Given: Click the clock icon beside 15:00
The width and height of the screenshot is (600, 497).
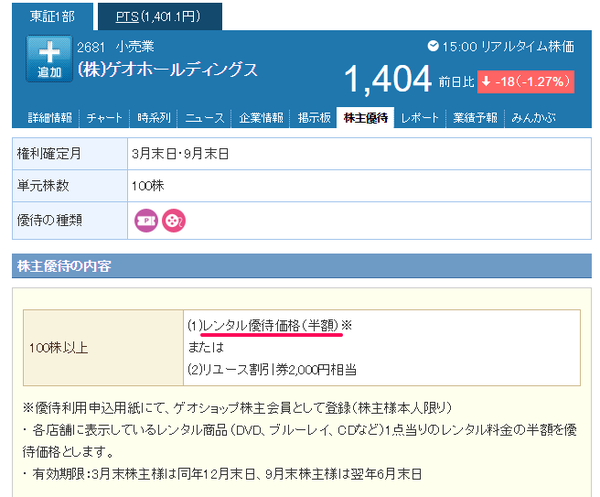Looking at the screenshot, I should coord(433,46).
